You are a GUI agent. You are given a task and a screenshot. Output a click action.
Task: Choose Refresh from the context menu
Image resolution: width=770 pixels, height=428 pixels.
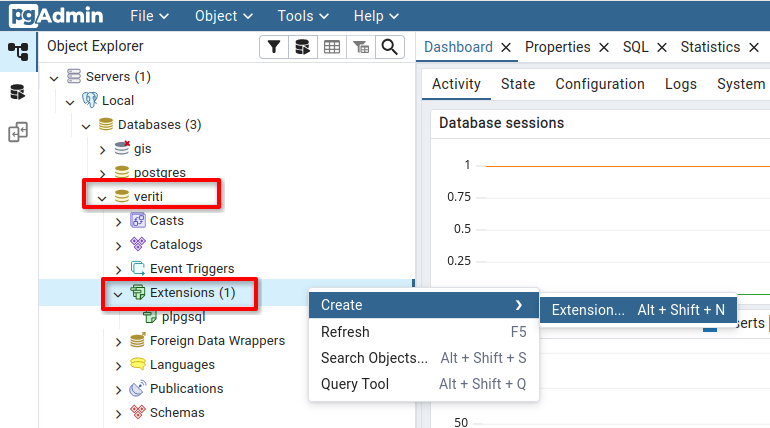pyautogui.click(x=424, y=332)
